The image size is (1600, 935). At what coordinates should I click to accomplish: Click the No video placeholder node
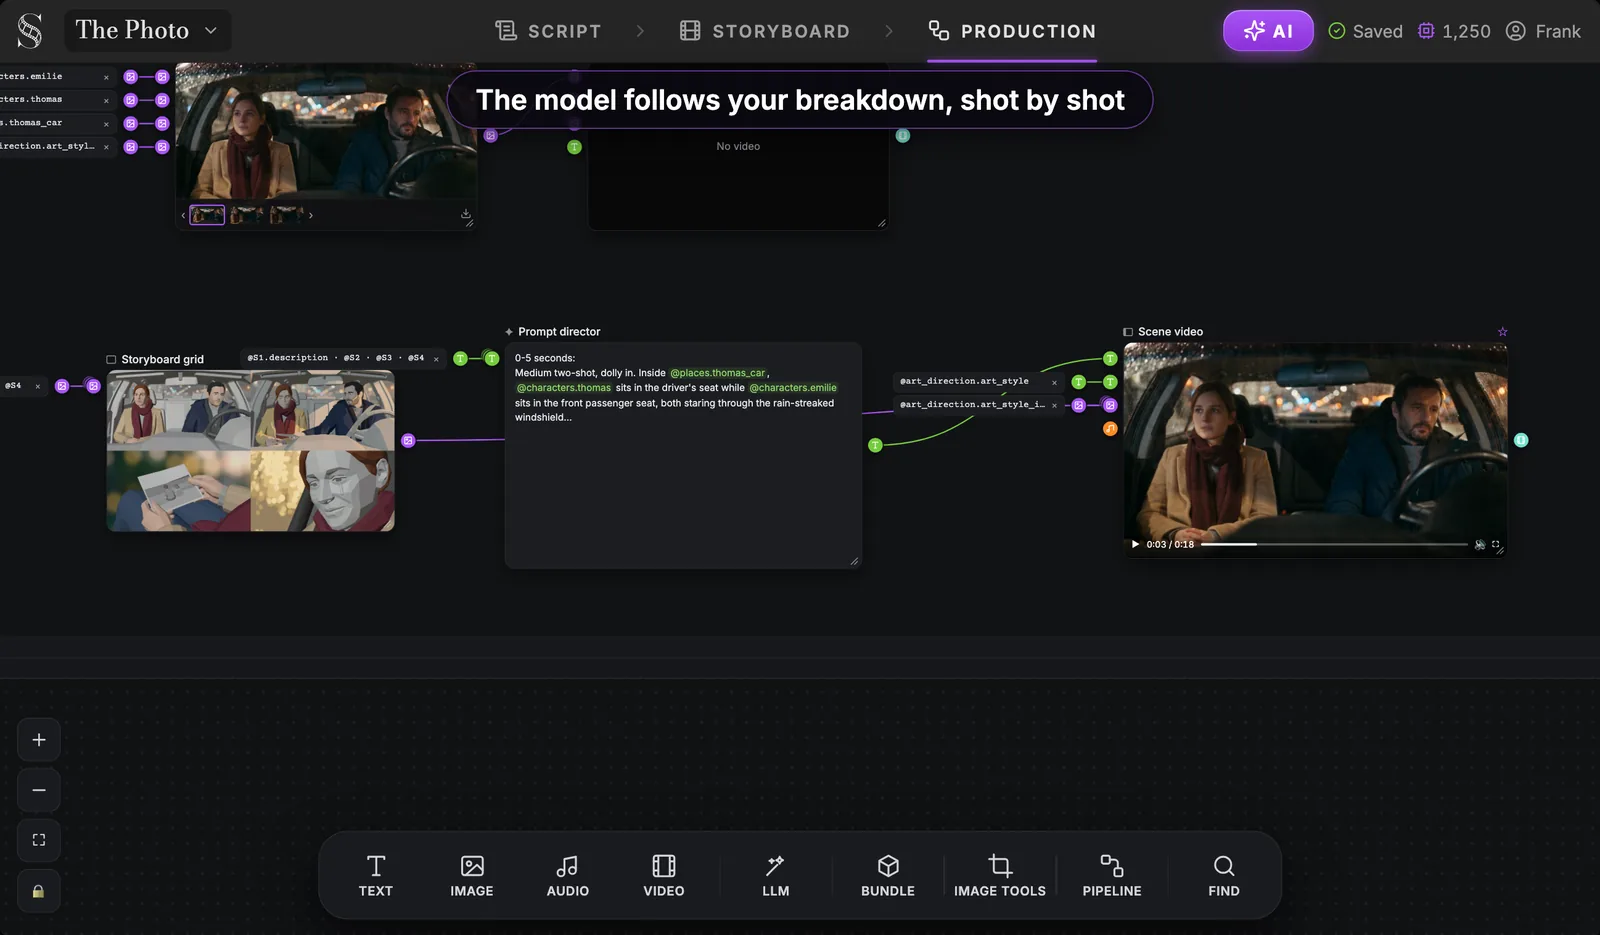click(738, 147)
